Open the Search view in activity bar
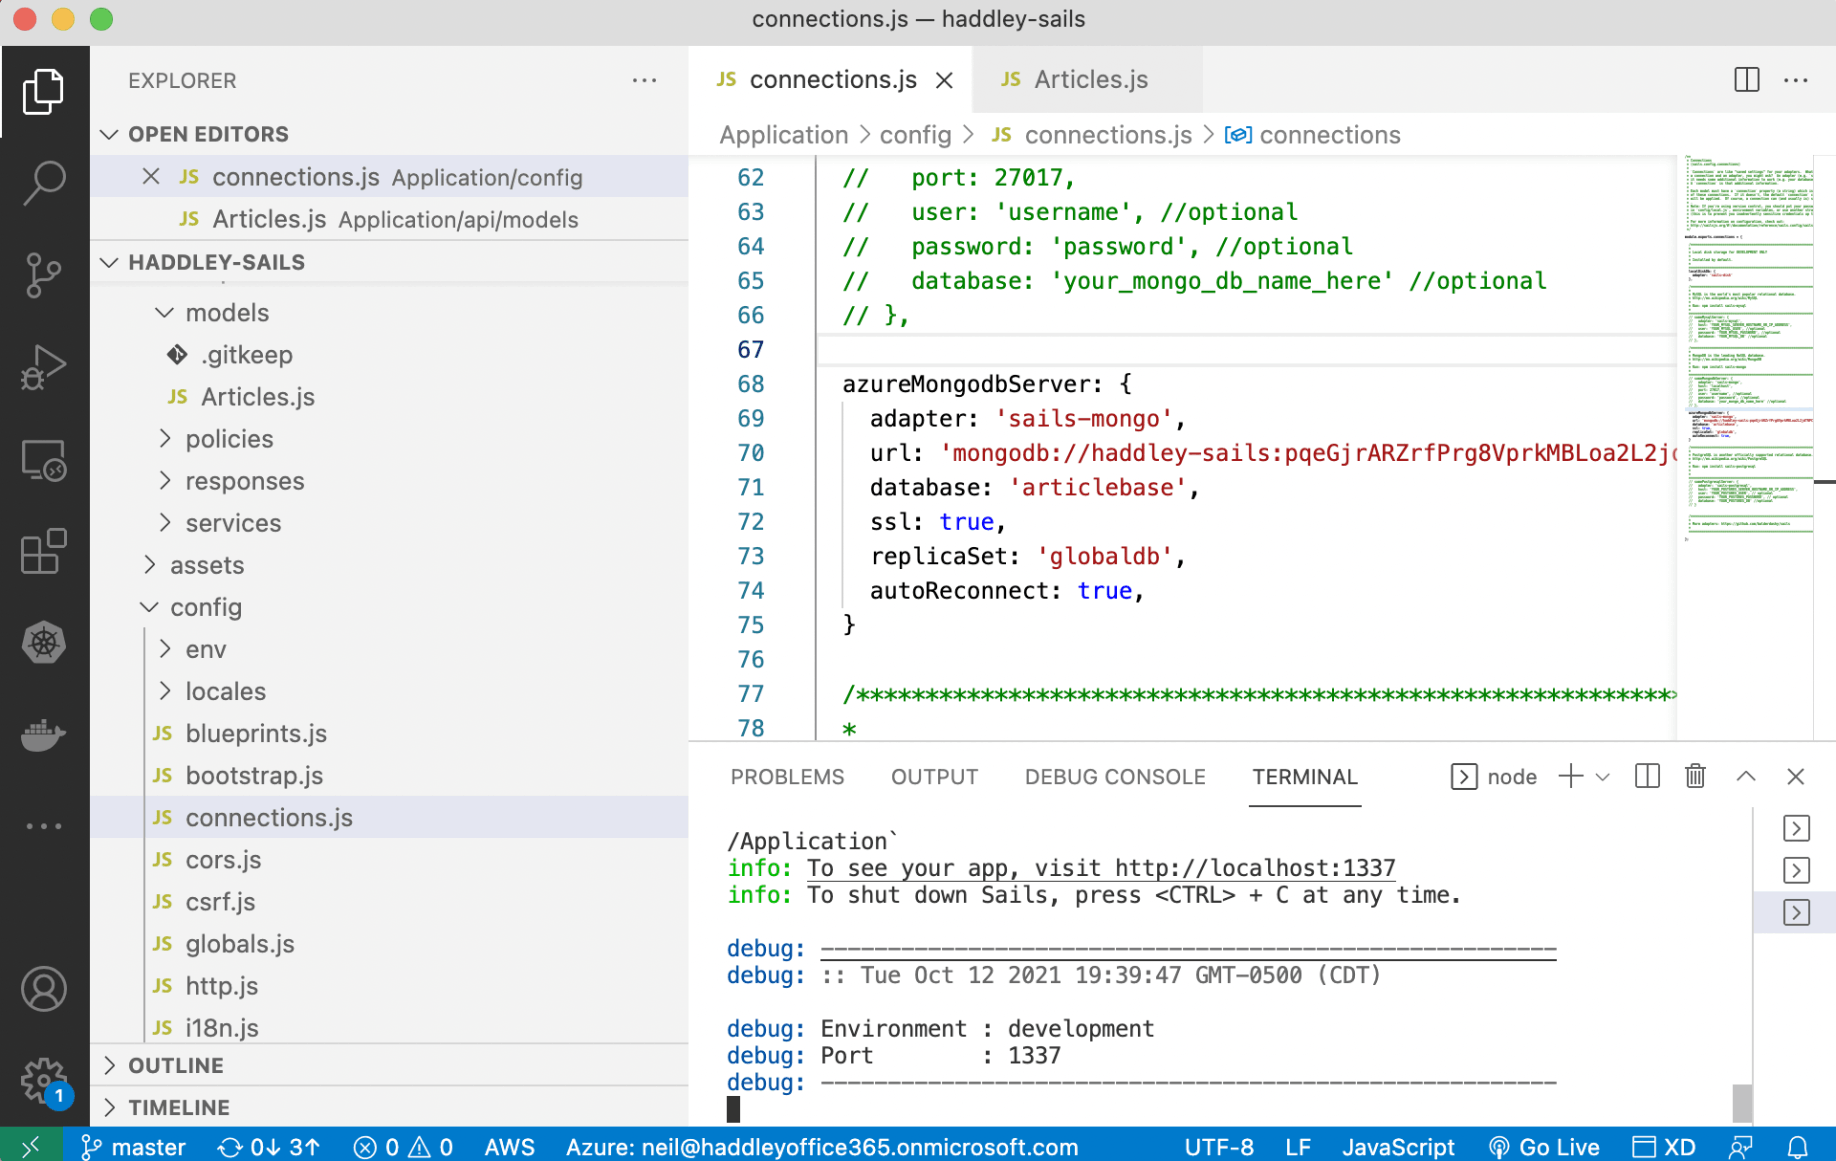 [44, 182]
